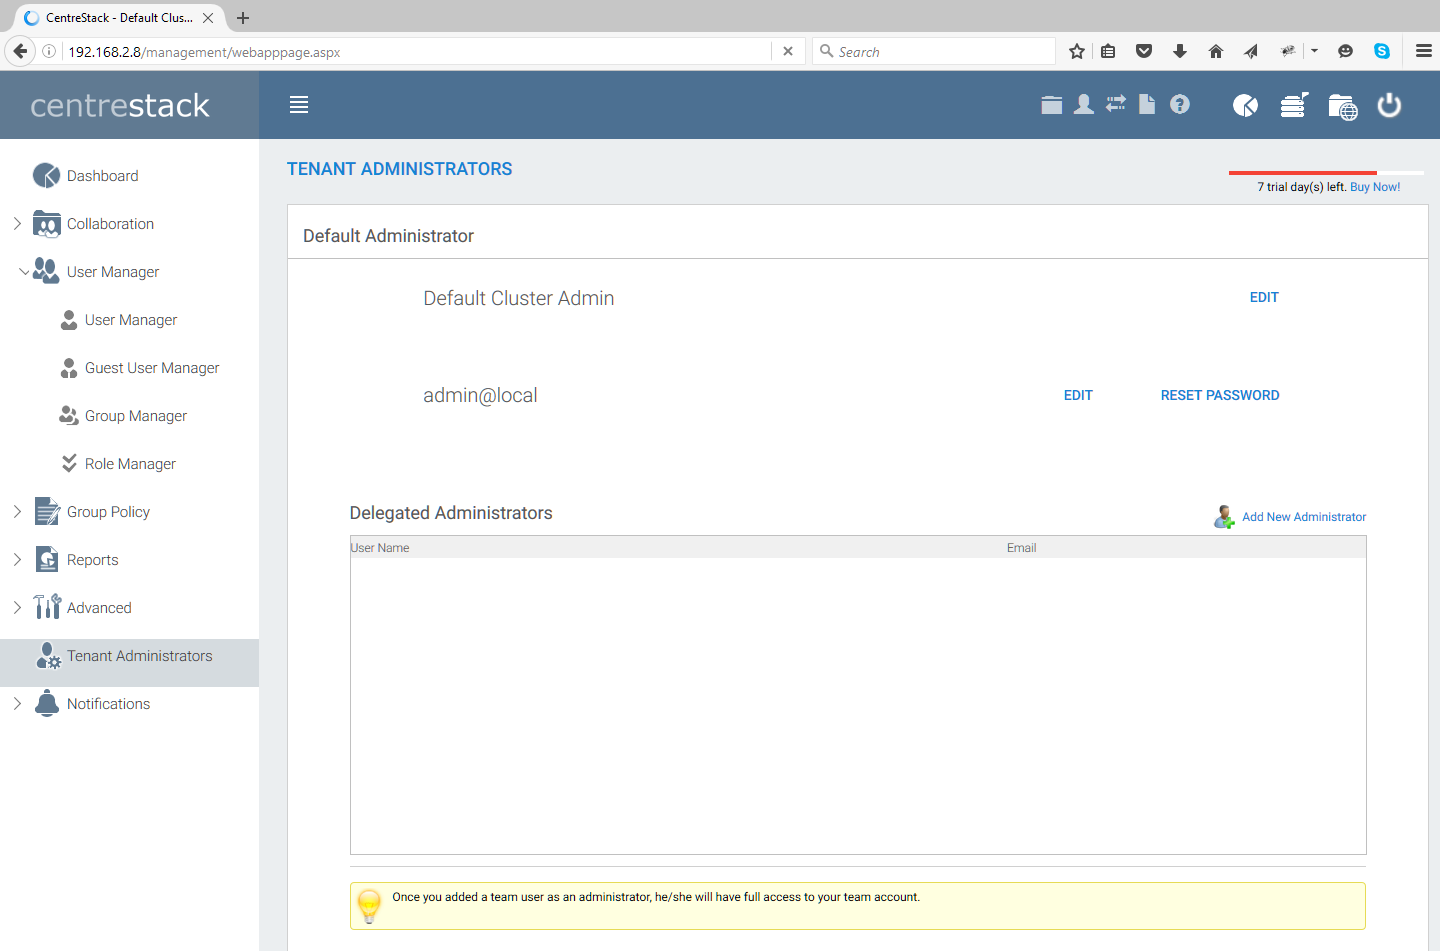The width and height of the screenshot is (1440, 951).
Task: Click EDIT next to Default Cluster Admin
Action: tap(1264, 297)
